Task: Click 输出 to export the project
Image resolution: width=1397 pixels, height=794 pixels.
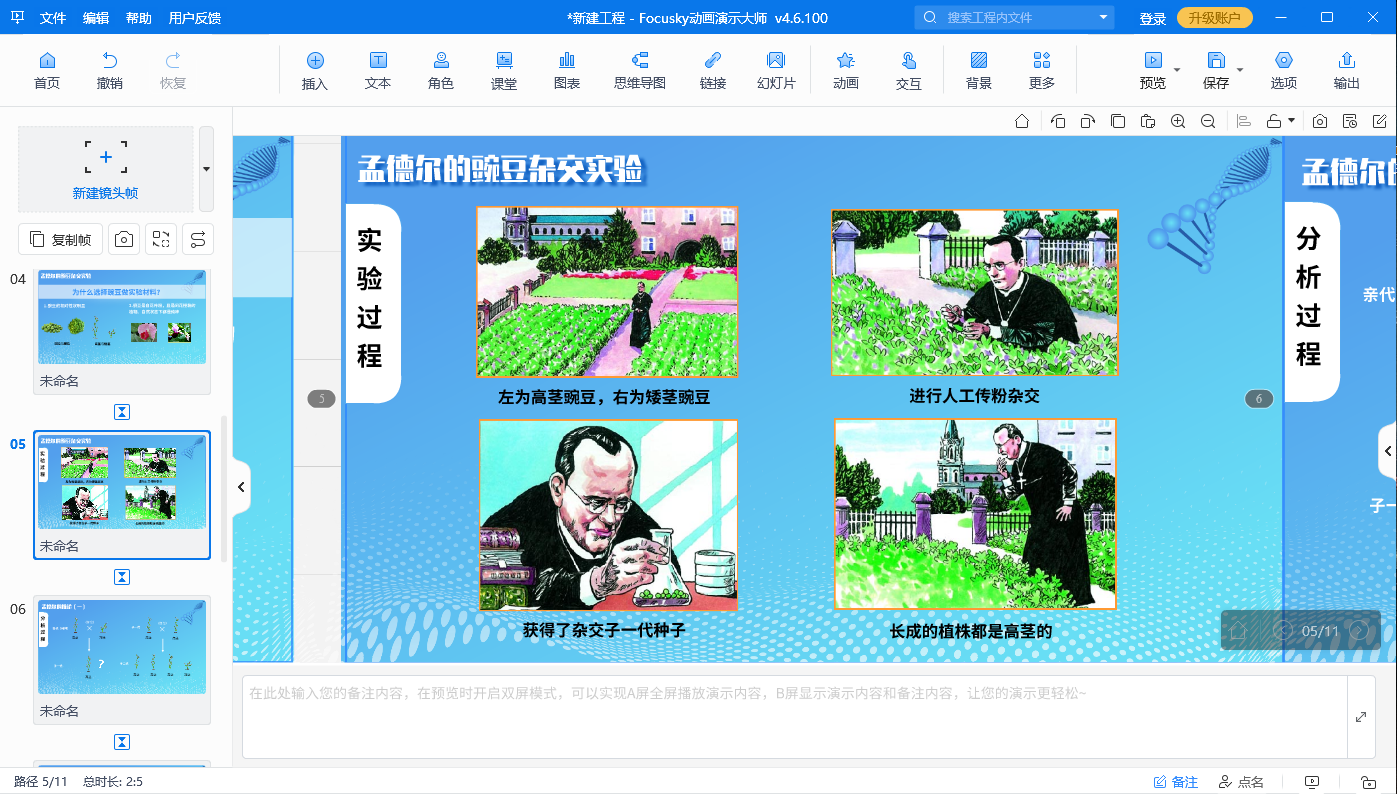Action: point(1347,71)
